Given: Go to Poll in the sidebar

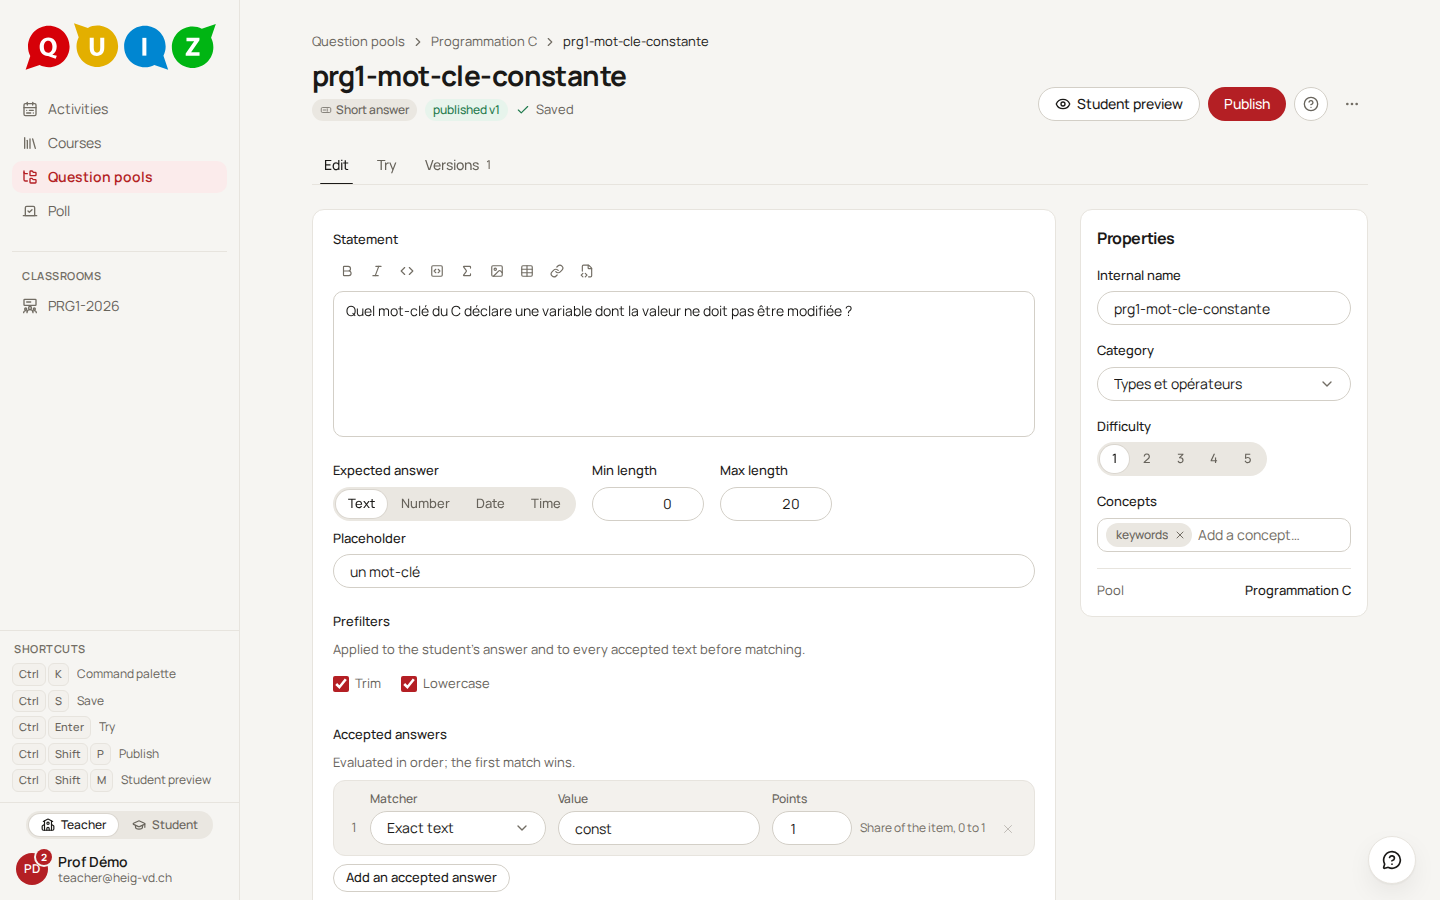Looking at the screenshot, I should click(119, 211).
